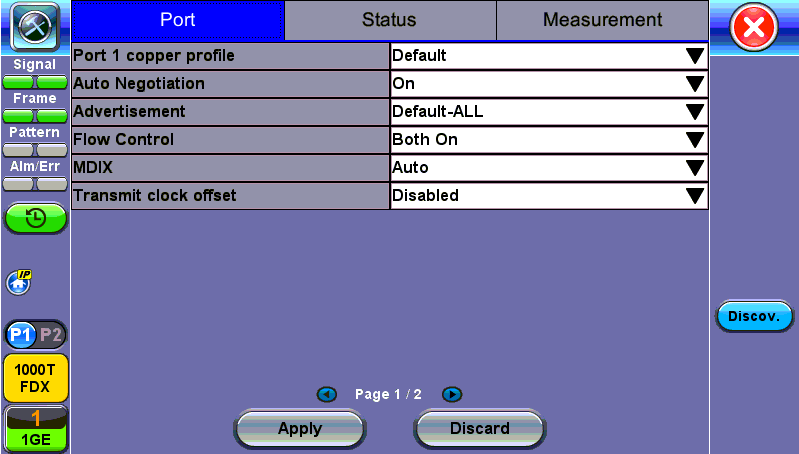Expand Port 1 copper profile dropdown
The height and width of the screenshot is (454, 799).
[x=548, y=56]
